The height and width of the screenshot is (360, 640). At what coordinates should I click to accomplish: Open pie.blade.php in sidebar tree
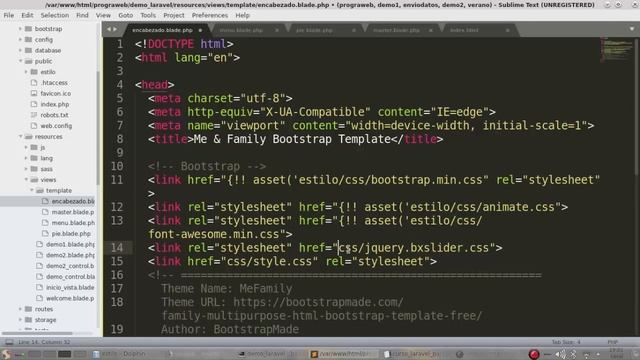click(71, 233)
